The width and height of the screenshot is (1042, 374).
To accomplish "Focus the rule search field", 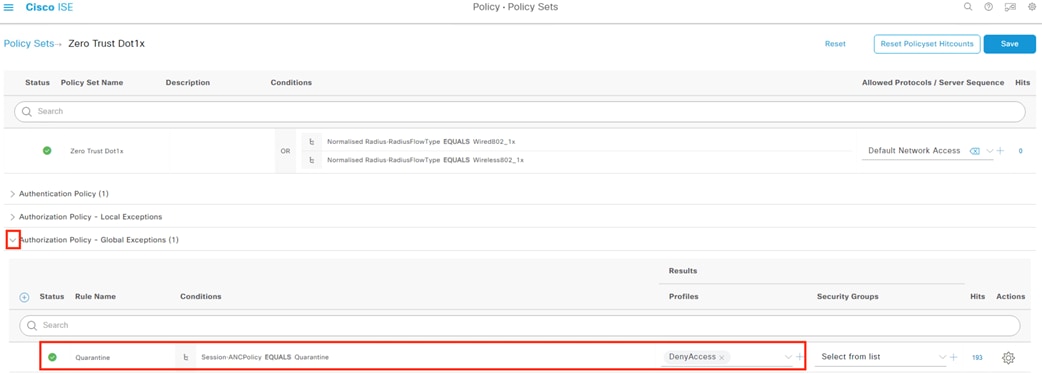I will (520, 326).
